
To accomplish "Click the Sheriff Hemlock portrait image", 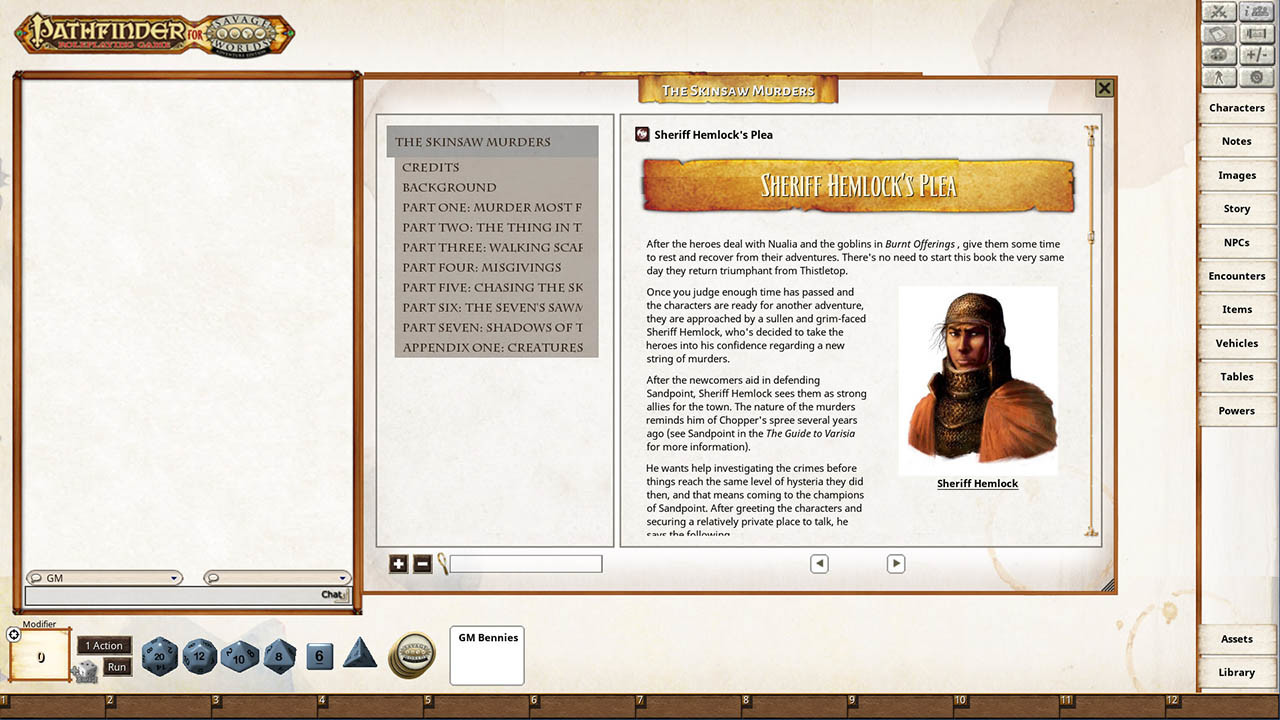I will pos(977,380).
